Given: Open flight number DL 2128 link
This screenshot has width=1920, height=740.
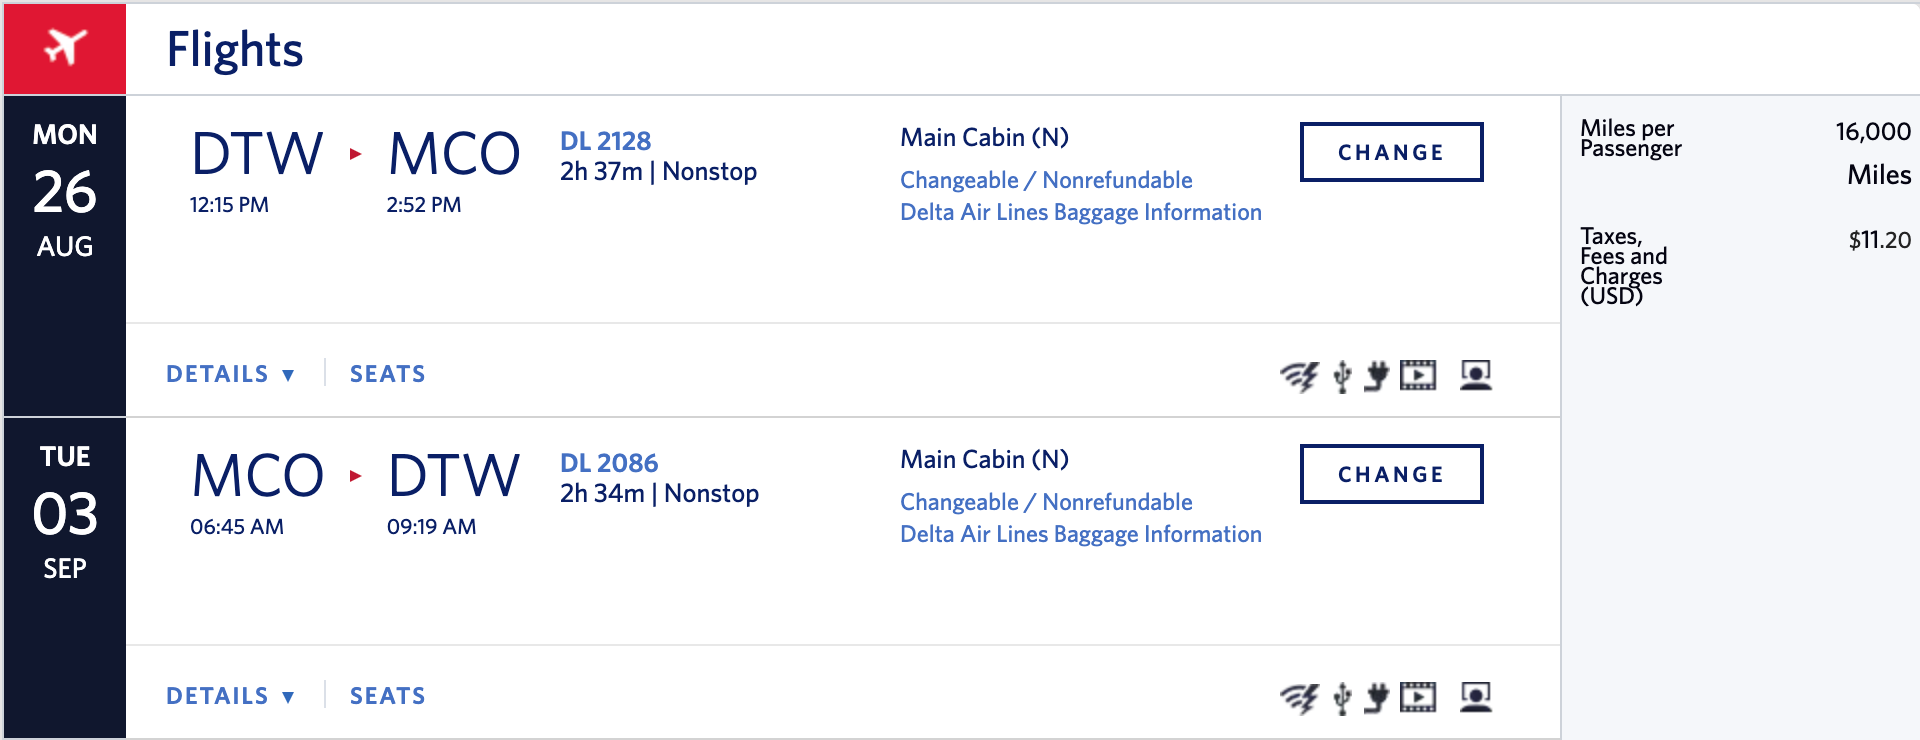Looking at the screenshot, I should pos(605,141).
